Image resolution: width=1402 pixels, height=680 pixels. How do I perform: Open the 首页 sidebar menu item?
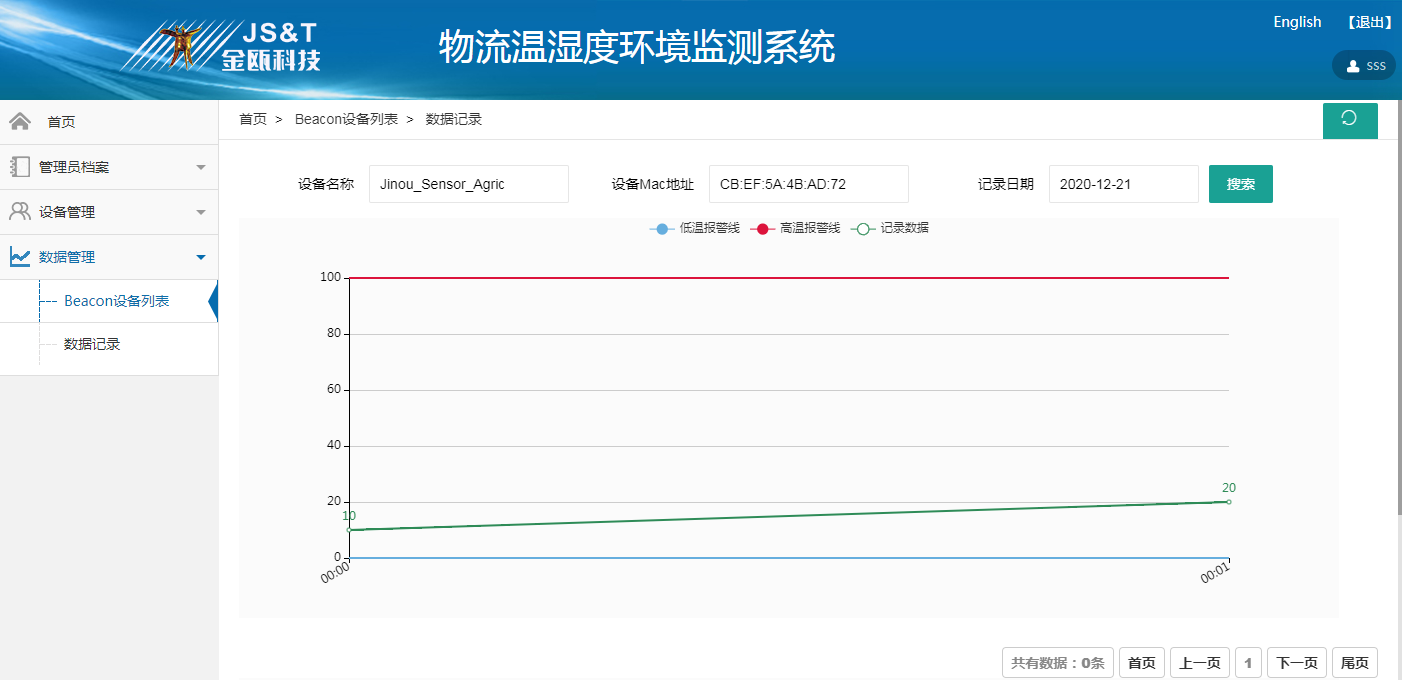[x=109, y=122]
